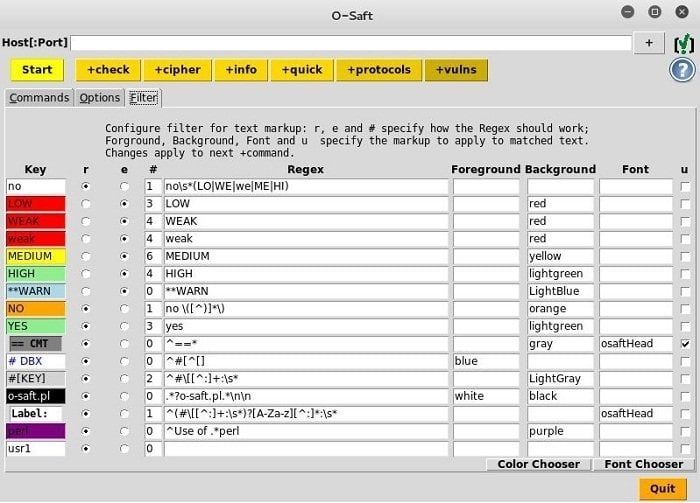Click the green checkmark O-Saft logo icon
700x503 pixels.
(x=684, y=43)
